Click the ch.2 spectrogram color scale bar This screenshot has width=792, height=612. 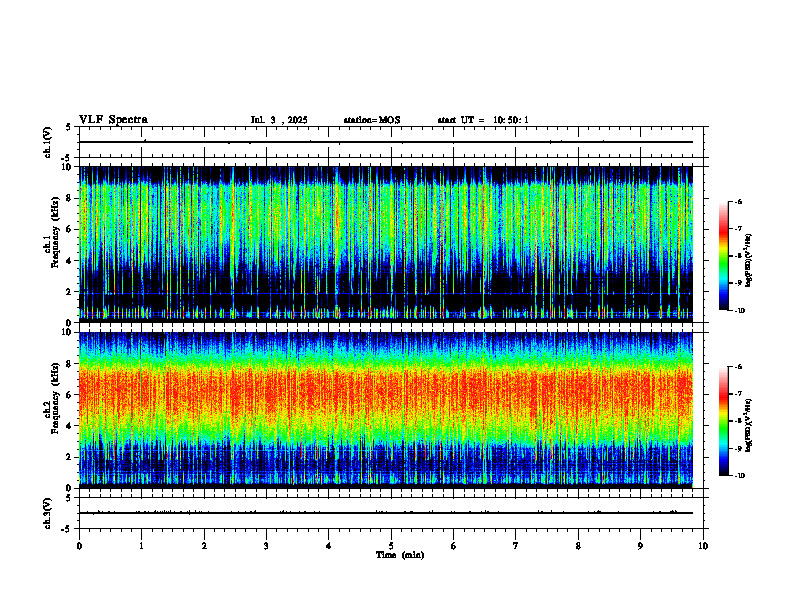(x=723, y=421)
